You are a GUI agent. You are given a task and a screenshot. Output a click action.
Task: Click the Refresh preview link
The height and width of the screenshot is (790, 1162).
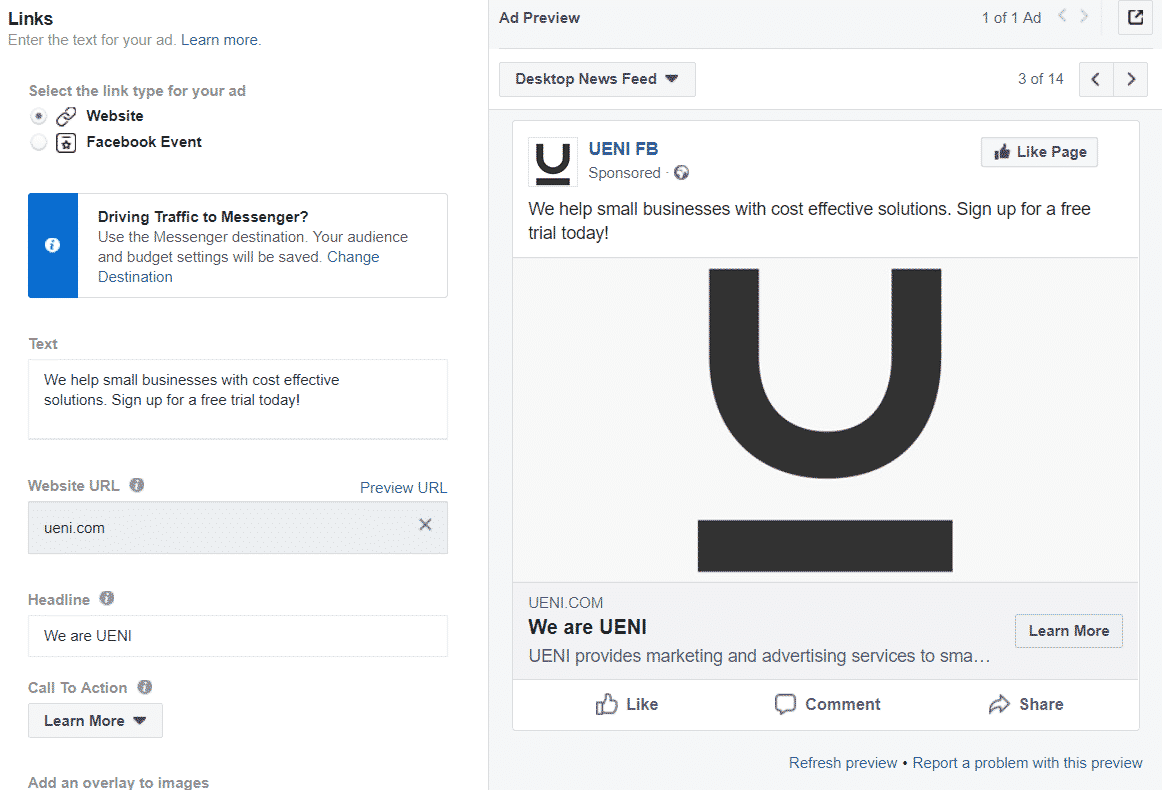843,763
